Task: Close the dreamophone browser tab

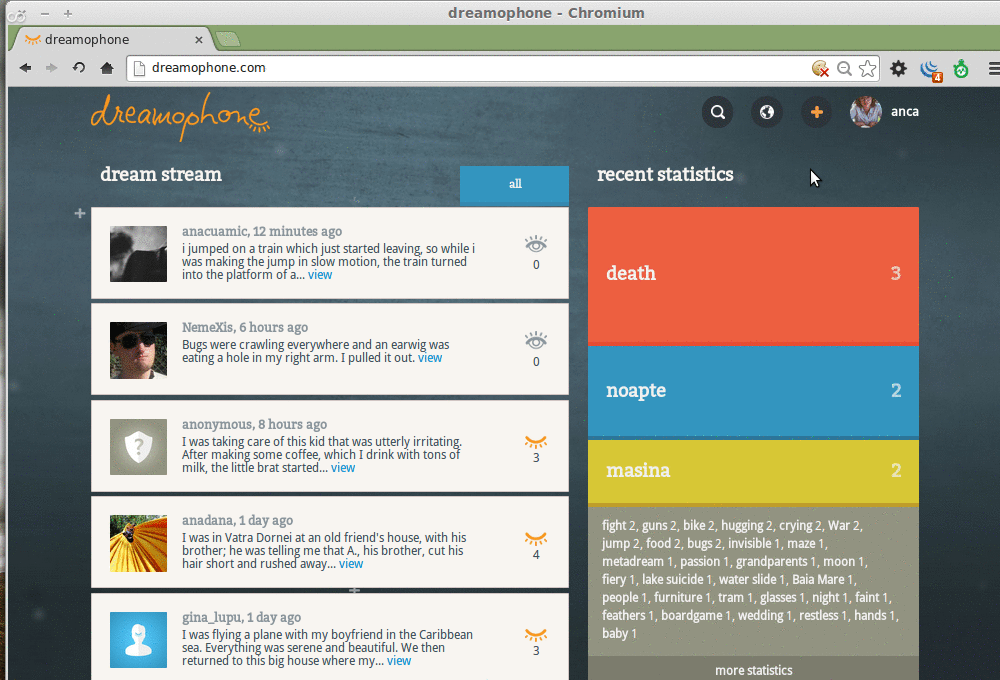Action: point(199,40)
